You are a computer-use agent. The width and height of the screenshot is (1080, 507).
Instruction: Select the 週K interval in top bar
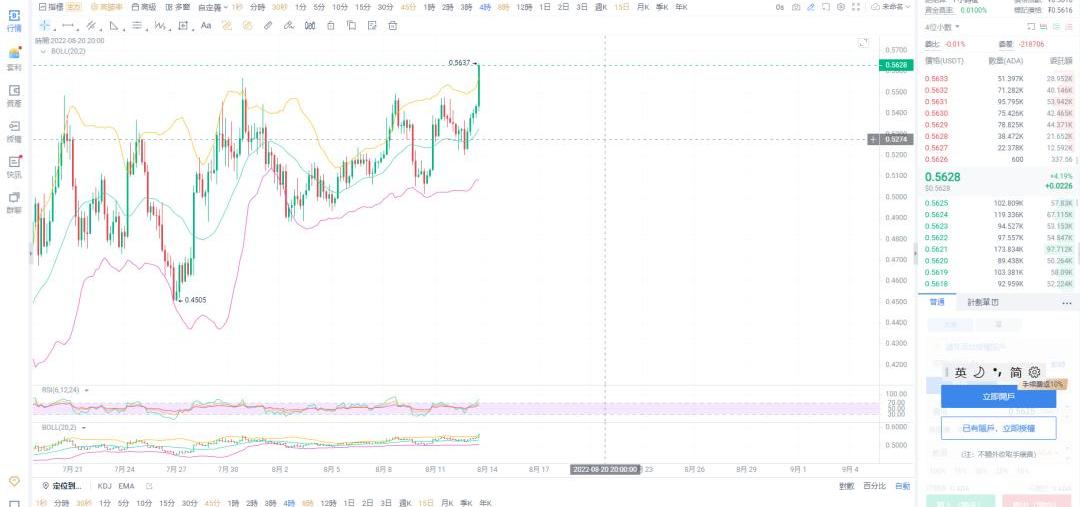[x=601, y=7]
